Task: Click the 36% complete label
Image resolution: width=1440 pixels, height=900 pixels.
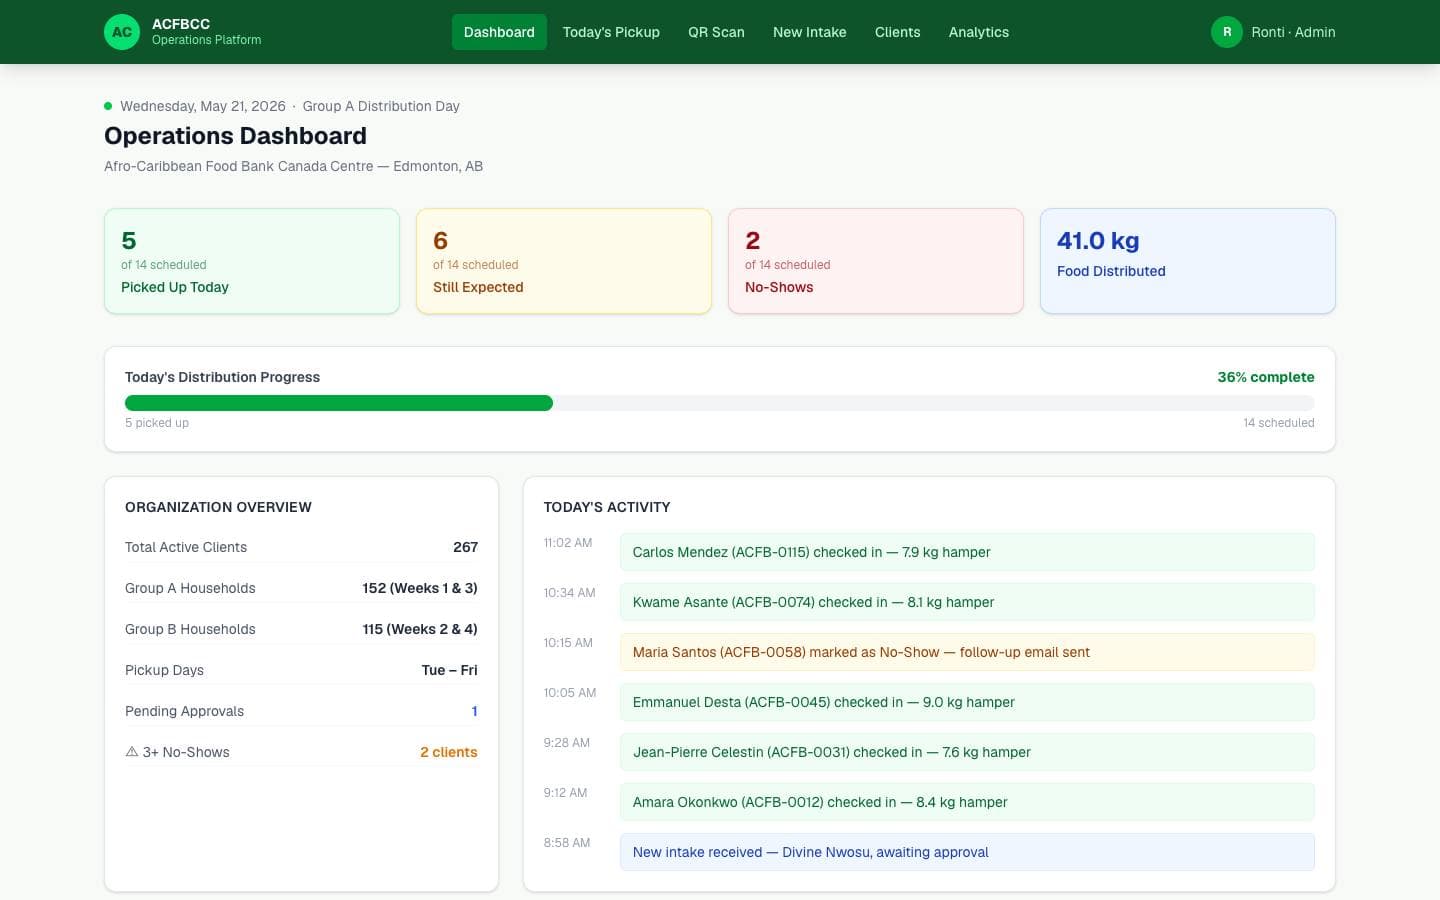Action: coord(1266,377)
